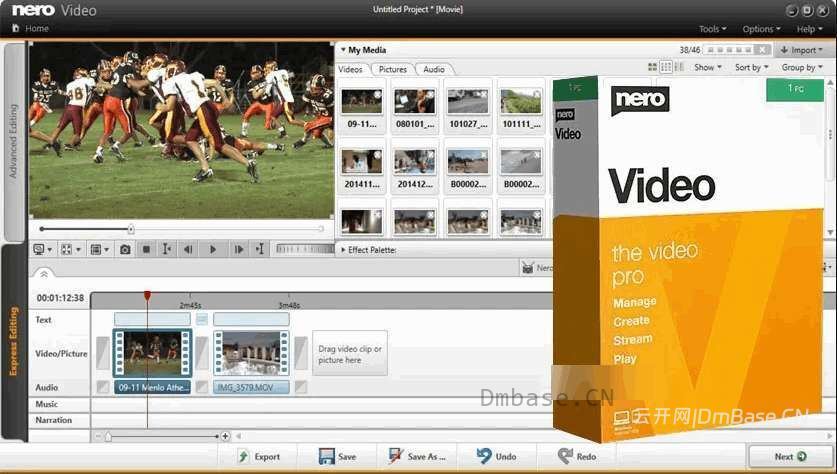Open the Show filter dropdown

pyautogui.click(x=708, y=67)
